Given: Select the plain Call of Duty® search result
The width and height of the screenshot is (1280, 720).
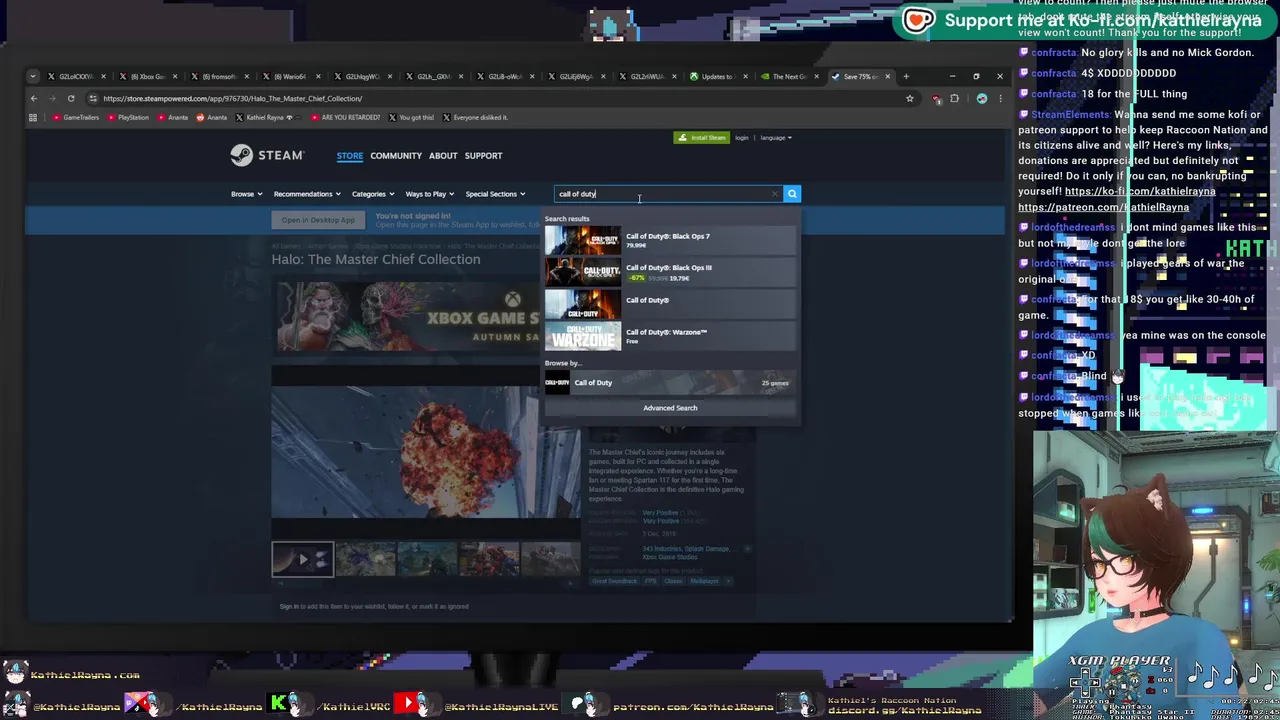Looking at the screenshot, I should point(670,304).
